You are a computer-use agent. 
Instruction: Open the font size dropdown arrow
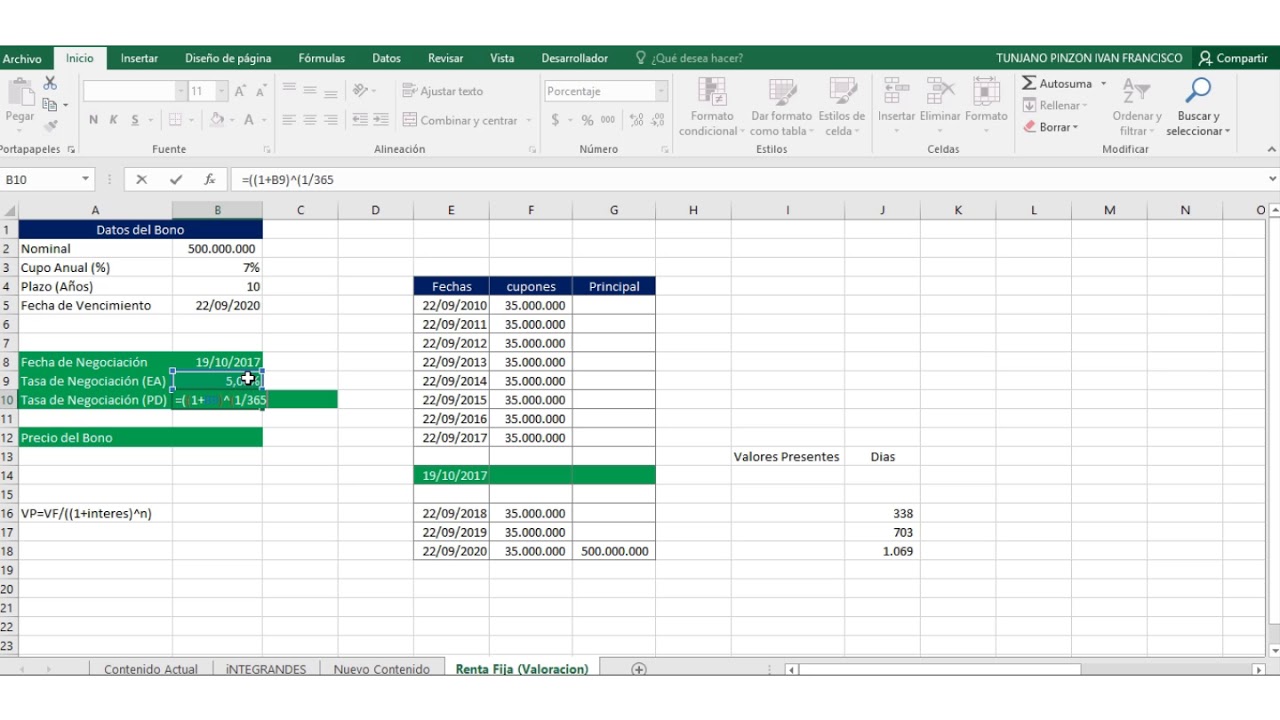222,91
